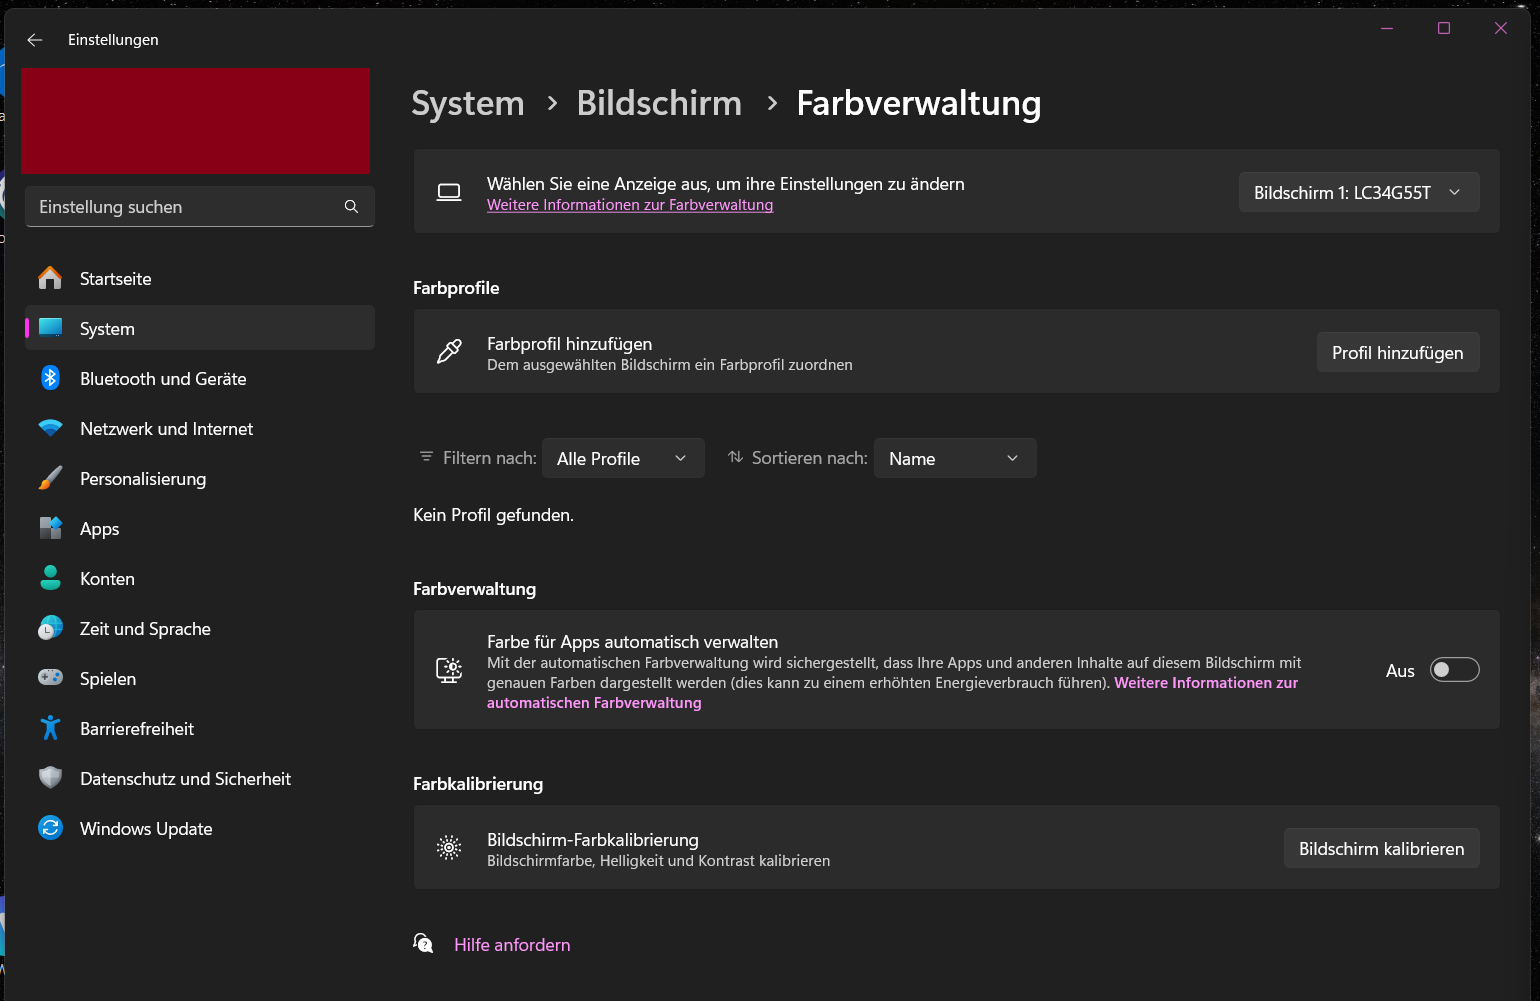Image resolution: width=1540 pixels, height=1001 pixels.
Task: Select the Spielen controller icon
Action: (50, 678)
